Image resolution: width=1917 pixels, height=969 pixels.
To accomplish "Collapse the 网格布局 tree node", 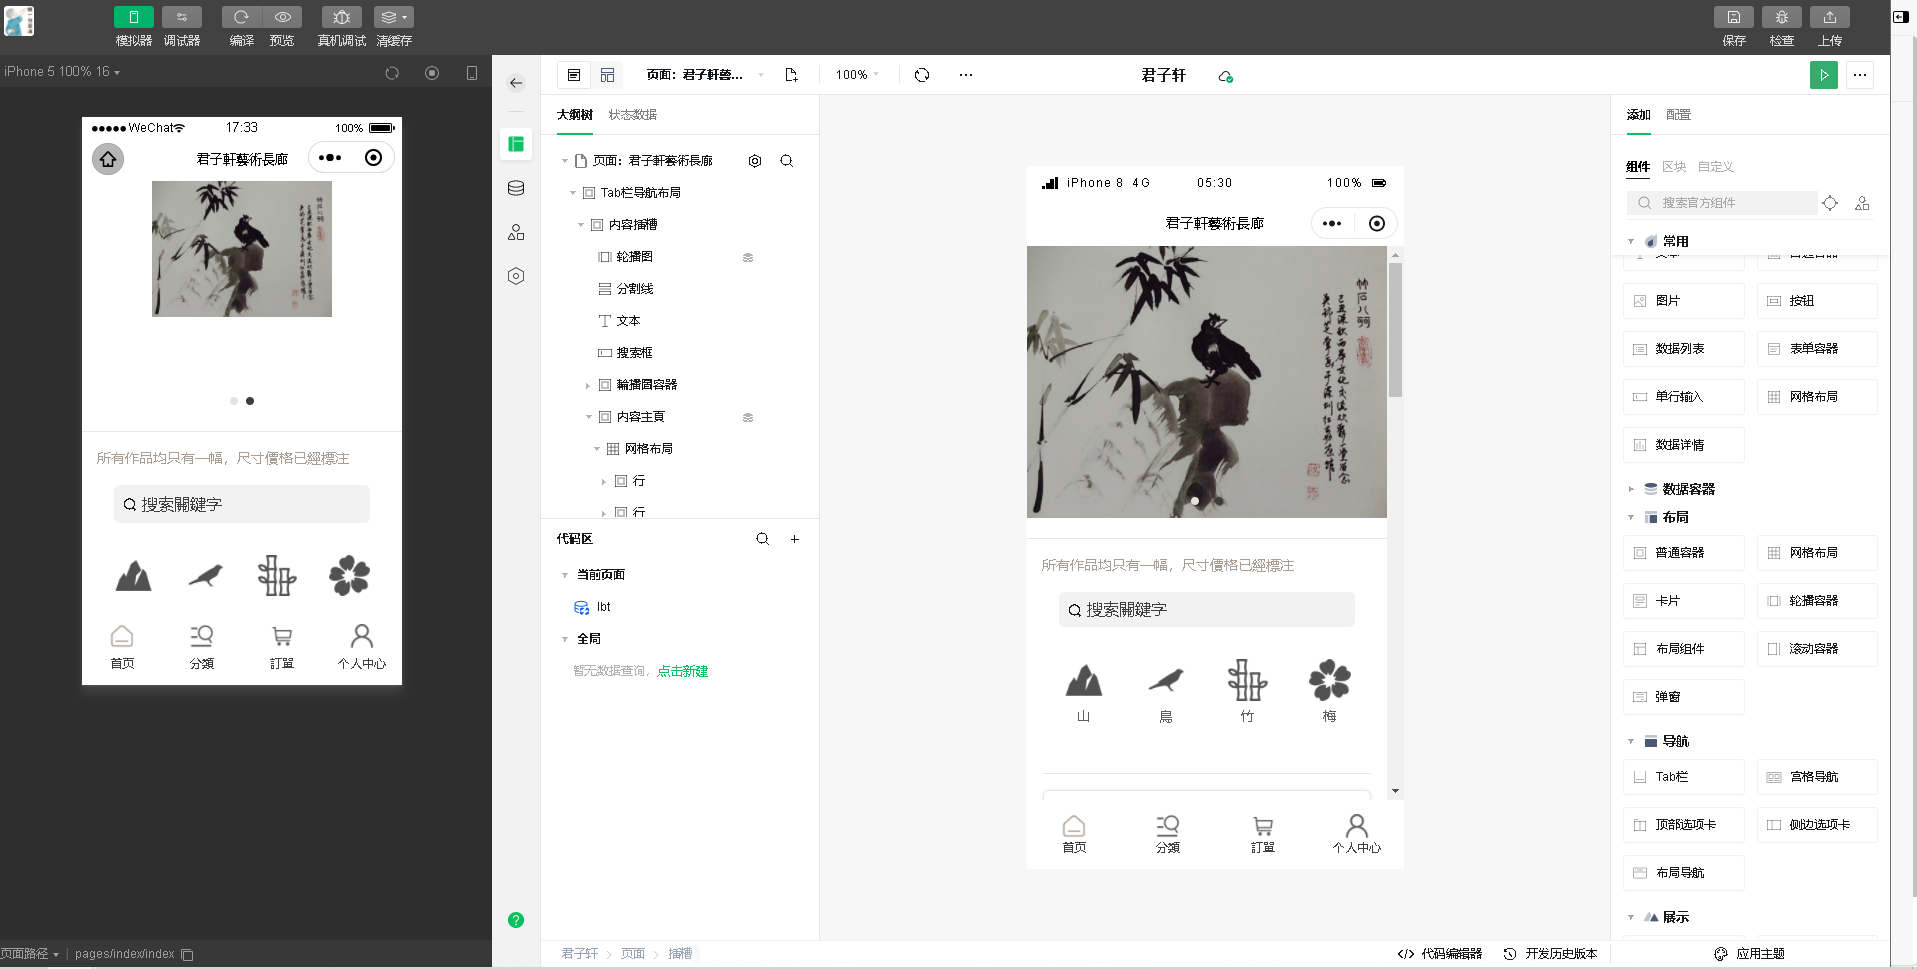I will coord(597,449).
